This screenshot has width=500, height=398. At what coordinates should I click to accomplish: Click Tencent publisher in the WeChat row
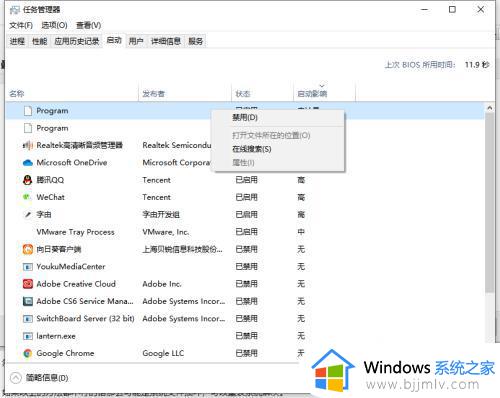tap(156, 197)
